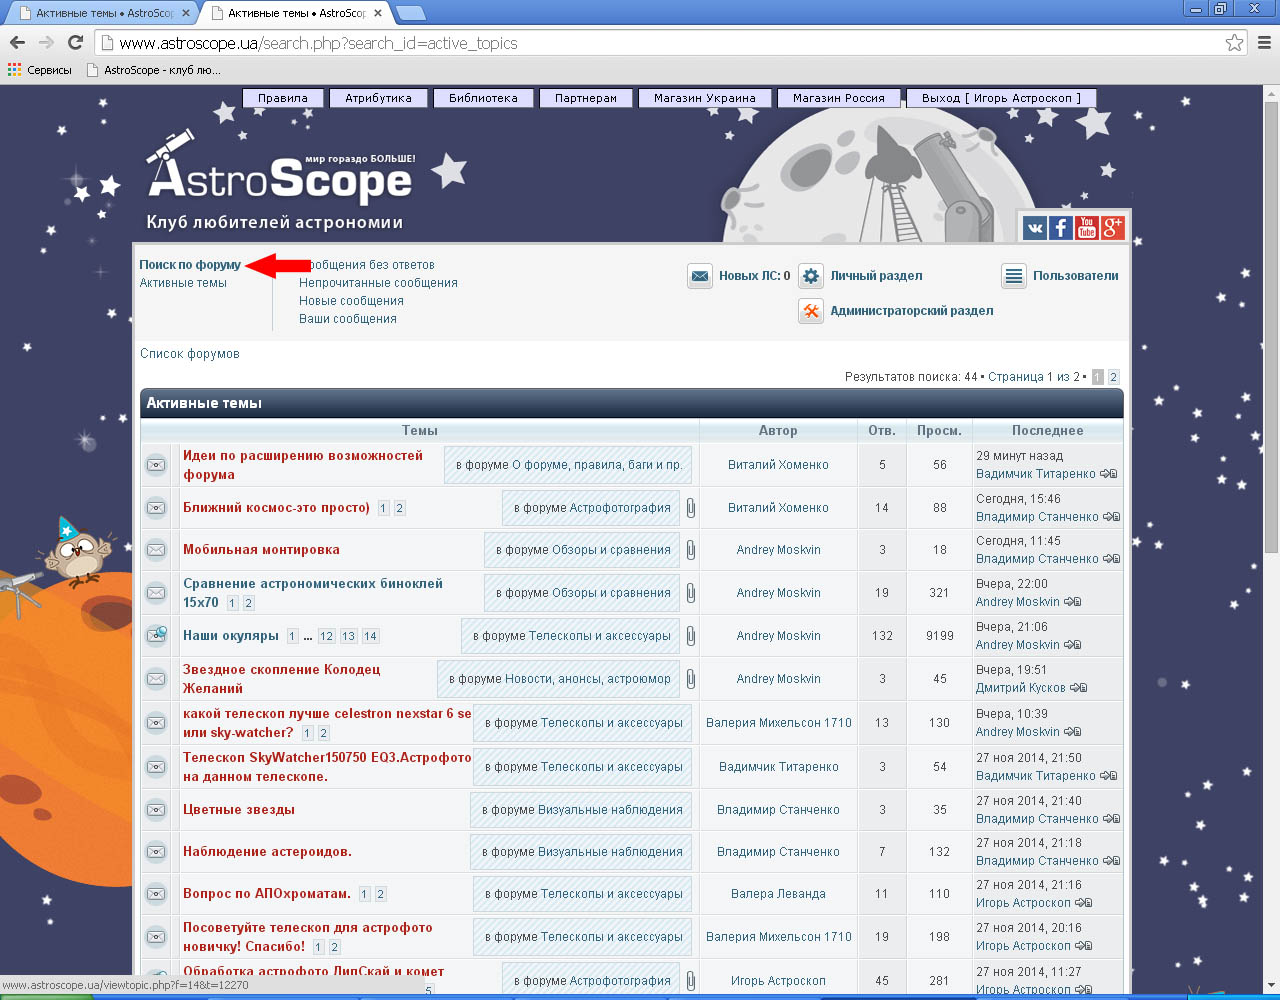Click the Facebook icon
This screenshot has width=1280, height=1000.
[1061, 228]
